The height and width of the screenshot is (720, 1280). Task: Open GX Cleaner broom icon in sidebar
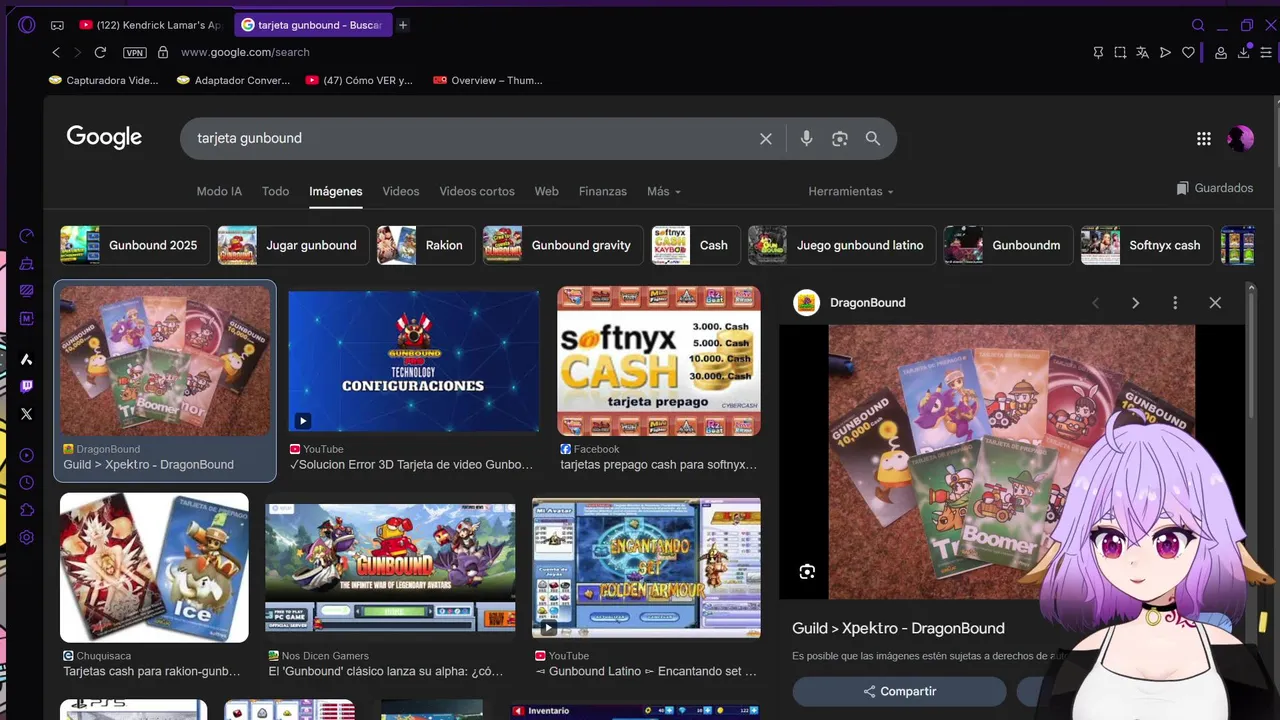pyautogui.click(x=27, y=264)
